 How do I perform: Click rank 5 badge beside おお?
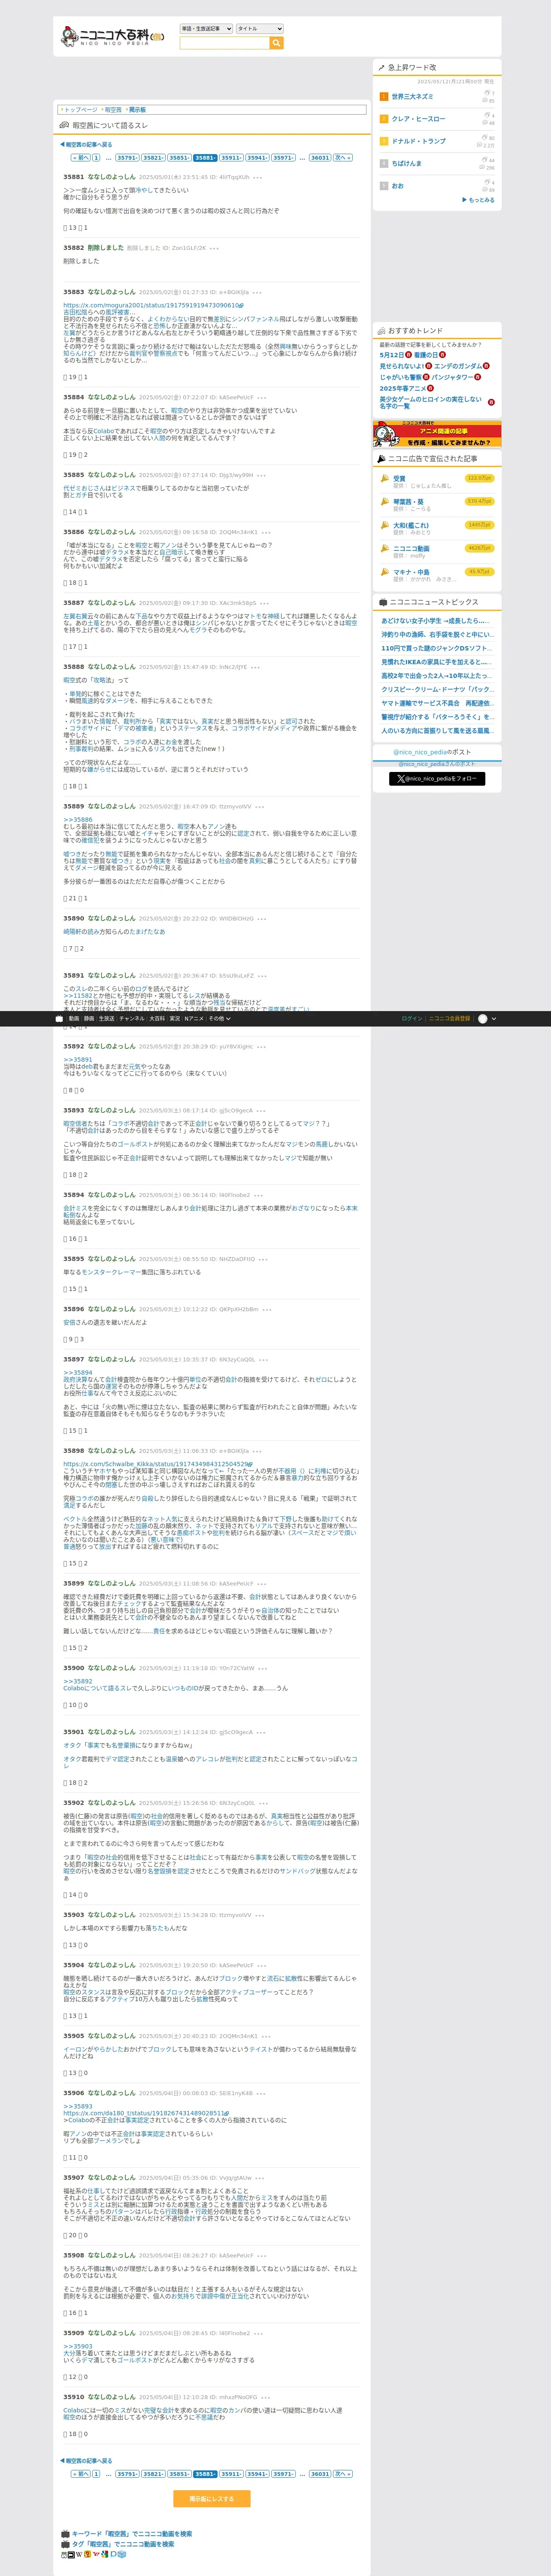coord(383,185)
